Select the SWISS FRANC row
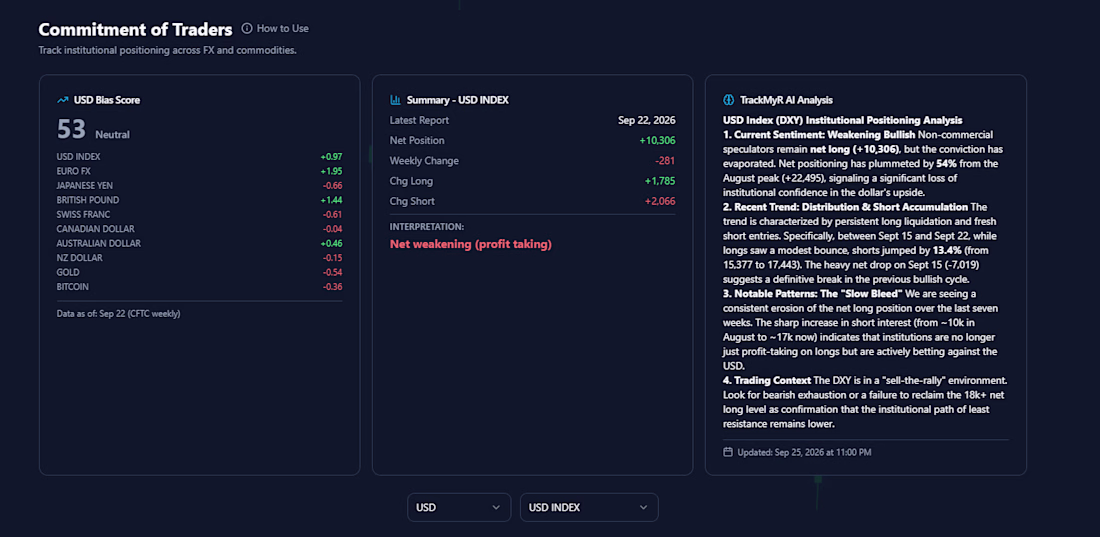Image resolution: width=1100 pixels, height=537 pixels. [199, 214]
